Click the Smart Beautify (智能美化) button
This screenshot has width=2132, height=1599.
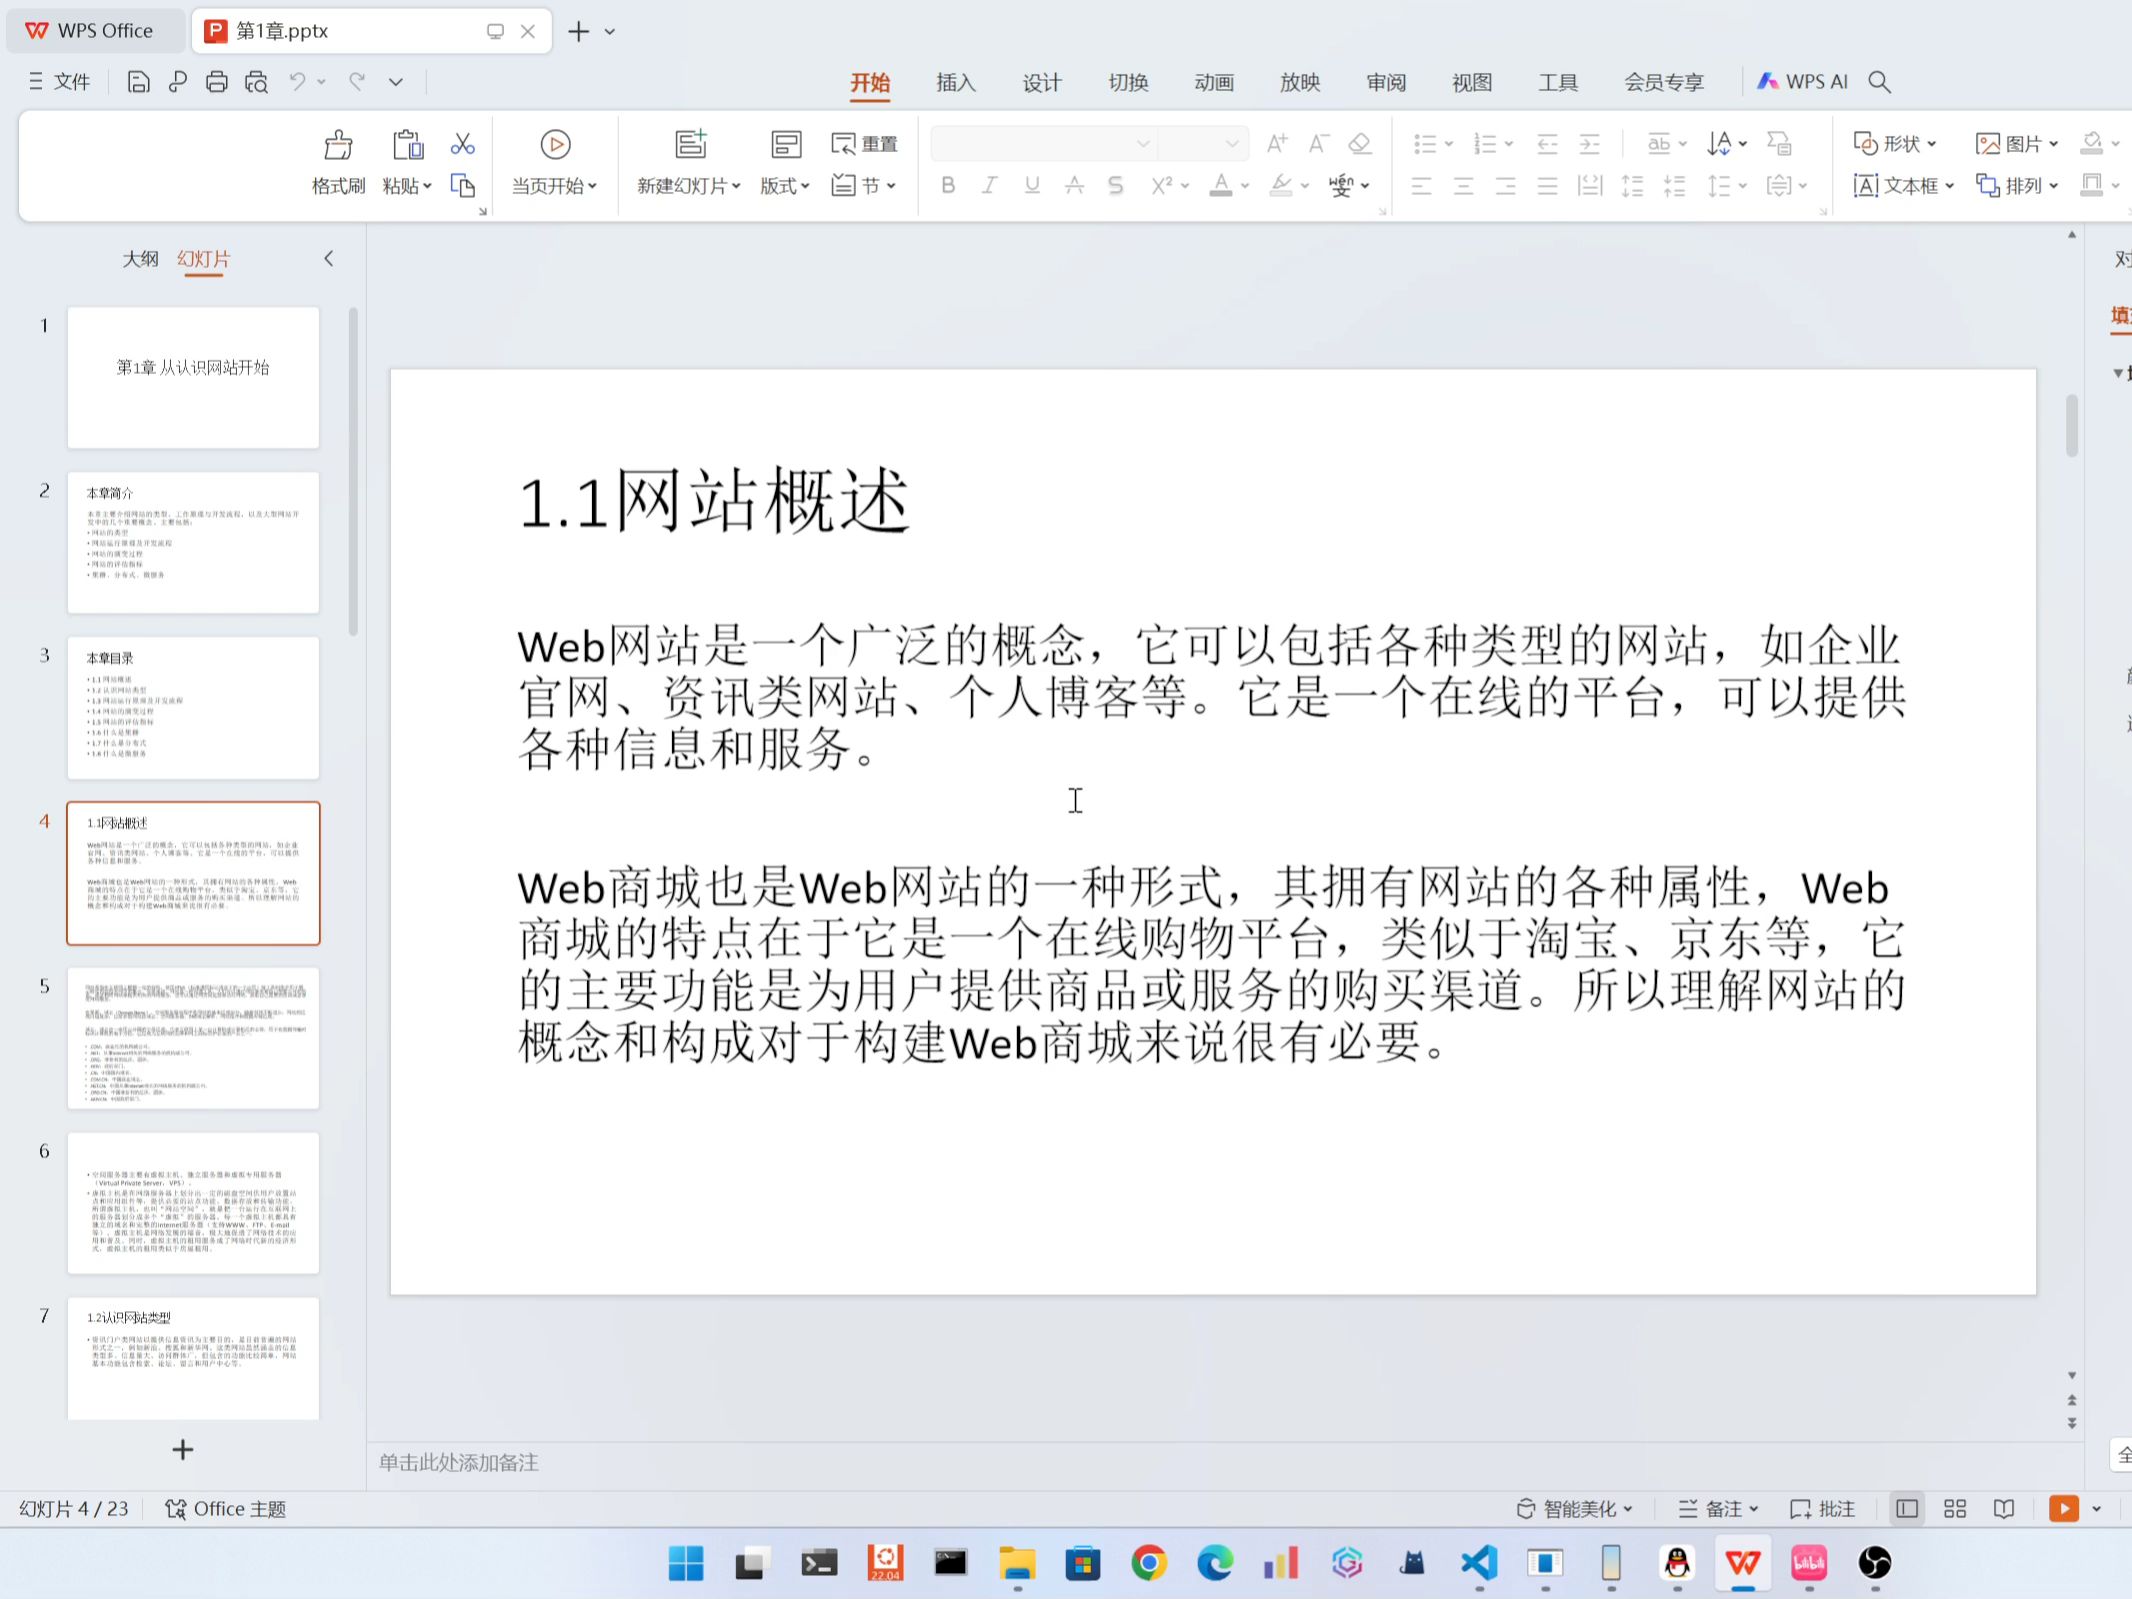click(1574, 1509)
